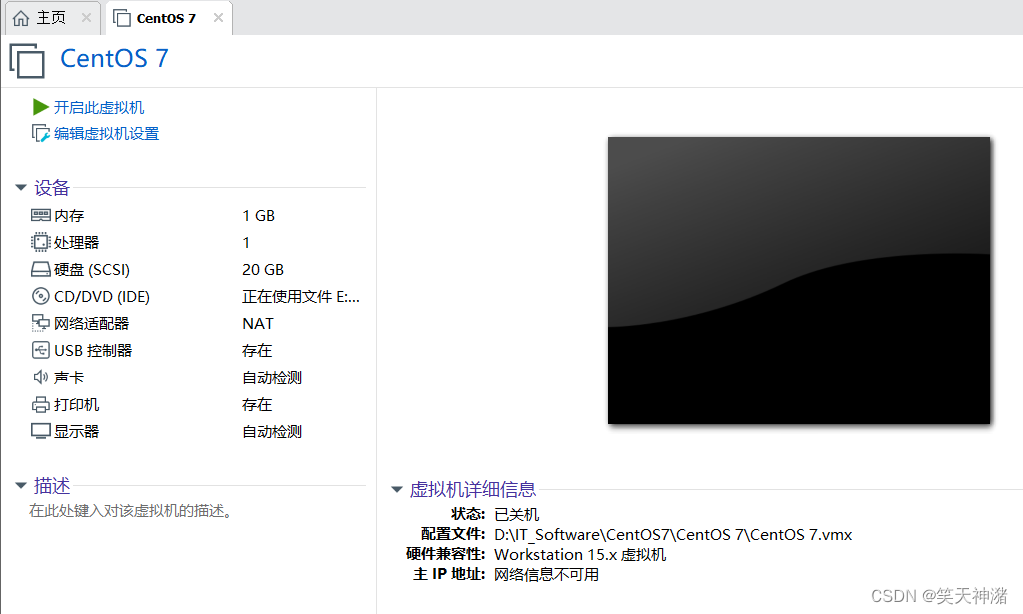Click the memory (内存) device icon
The height and width of the screenshot is (614, 1023).
point(40,215)
